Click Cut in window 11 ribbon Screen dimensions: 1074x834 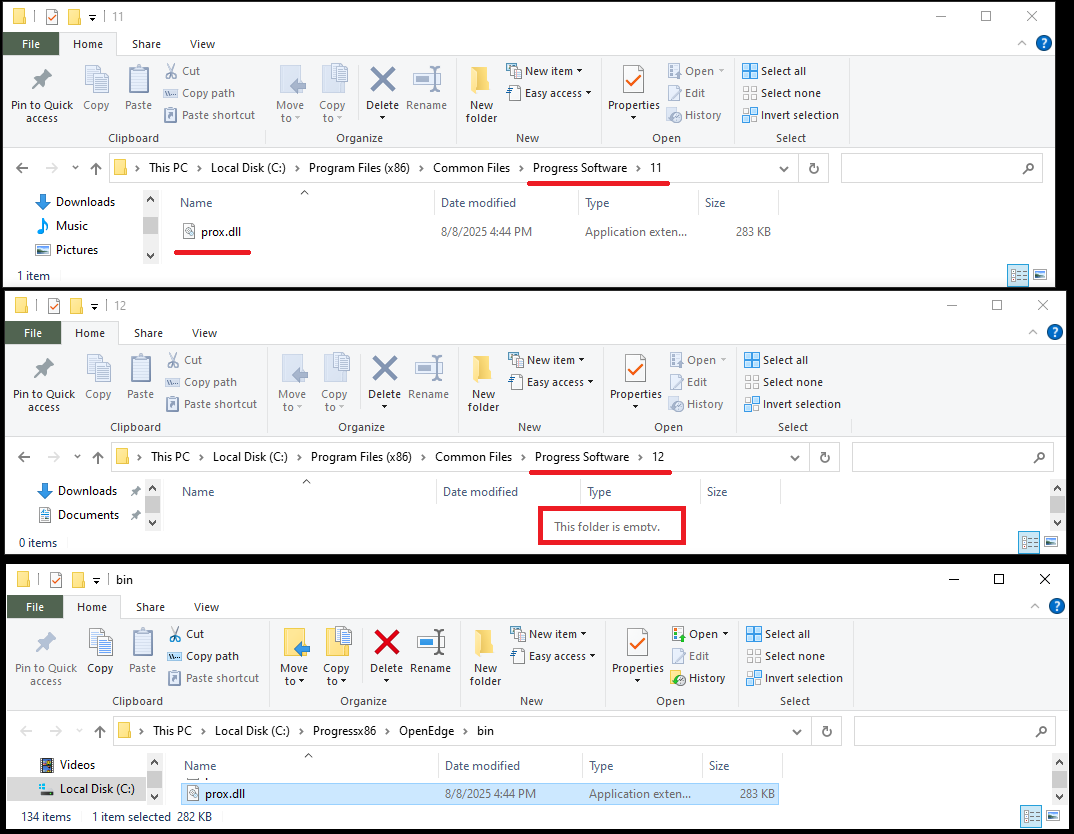[182, 71]
